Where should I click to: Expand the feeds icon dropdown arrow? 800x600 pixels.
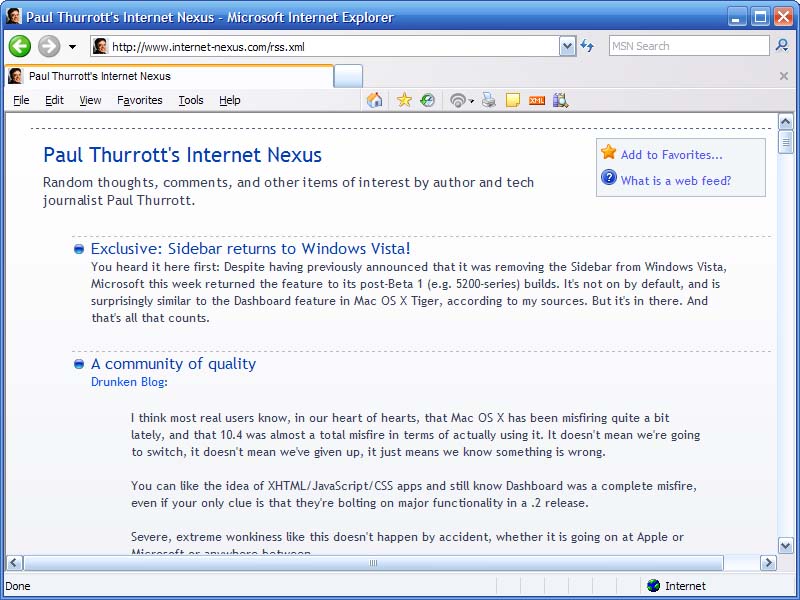(x=471, y=101)
